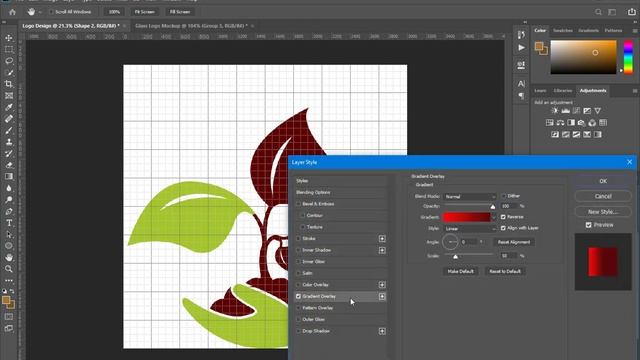Open the search icon at top right

pos(598,12)
